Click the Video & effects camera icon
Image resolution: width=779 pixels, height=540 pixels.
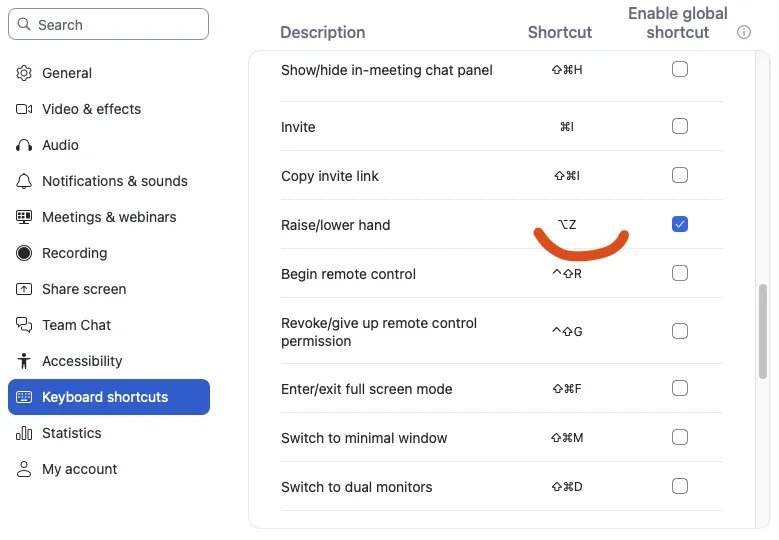click(x=24, y=109)
